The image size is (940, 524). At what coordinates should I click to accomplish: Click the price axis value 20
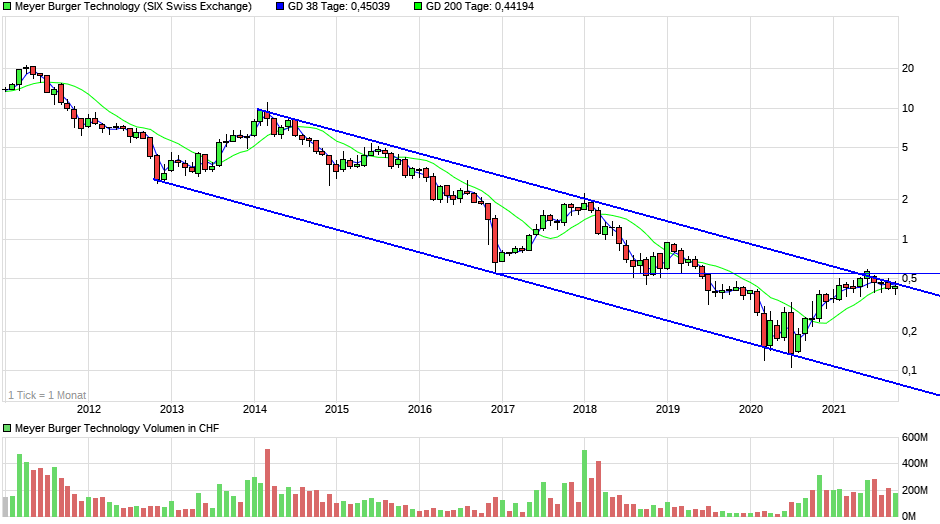pyautogui.click(x=908, y=68)
